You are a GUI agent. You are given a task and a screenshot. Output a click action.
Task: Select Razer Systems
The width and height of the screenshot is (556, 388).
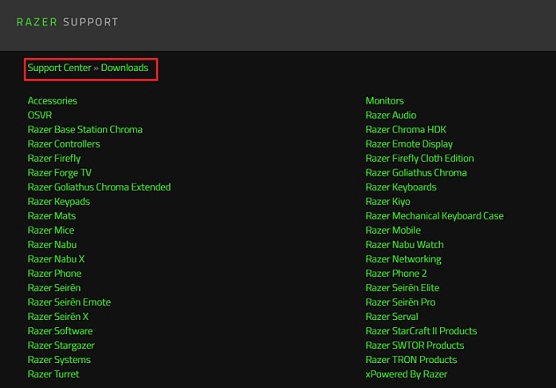(x=59, y=360)
